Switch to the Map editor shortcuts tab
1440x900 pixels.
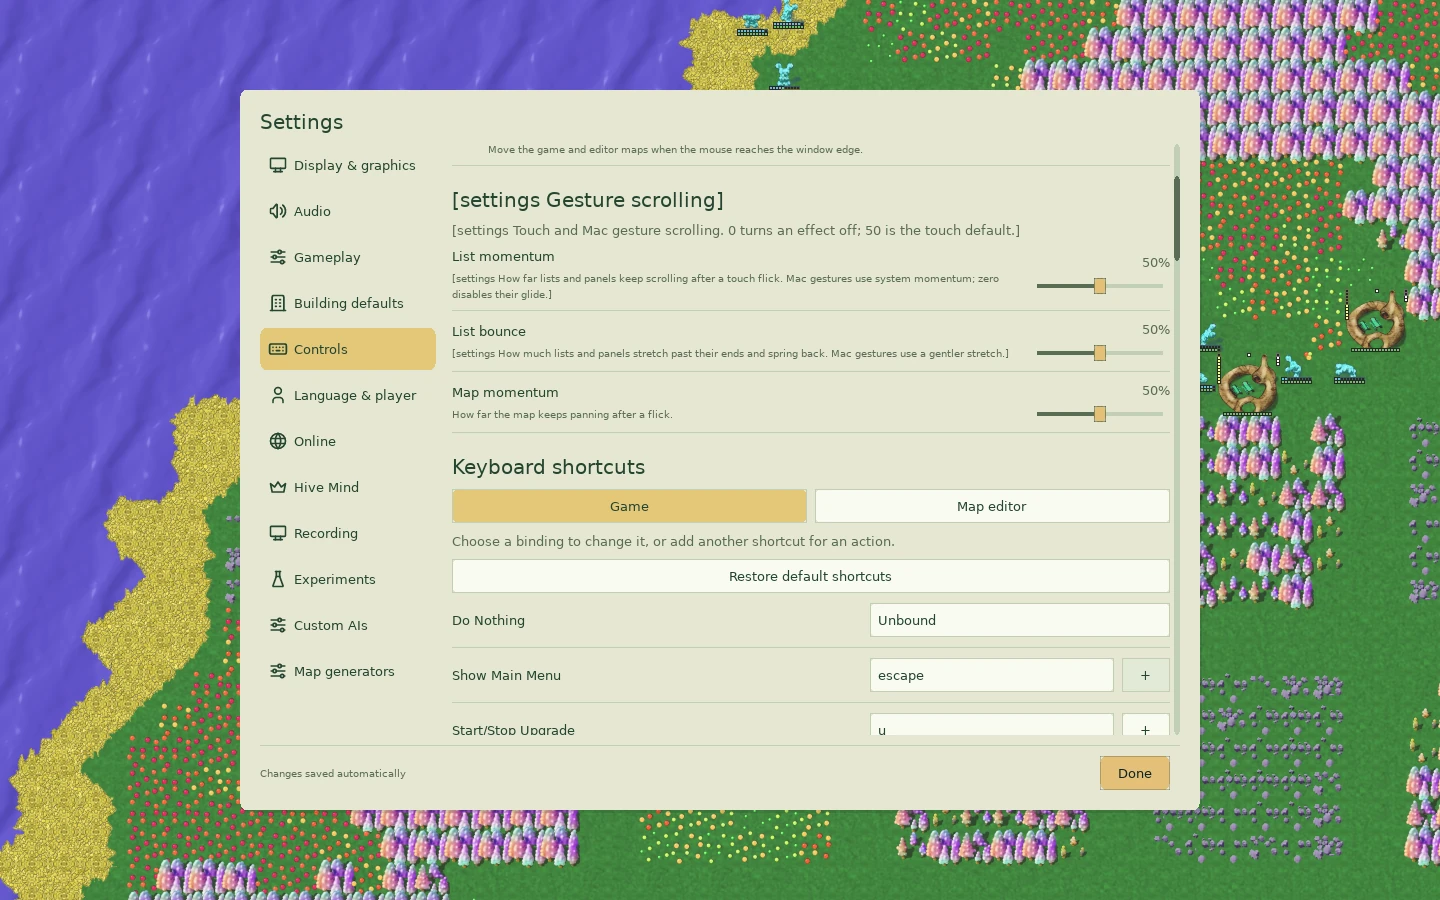coord(992,506)
